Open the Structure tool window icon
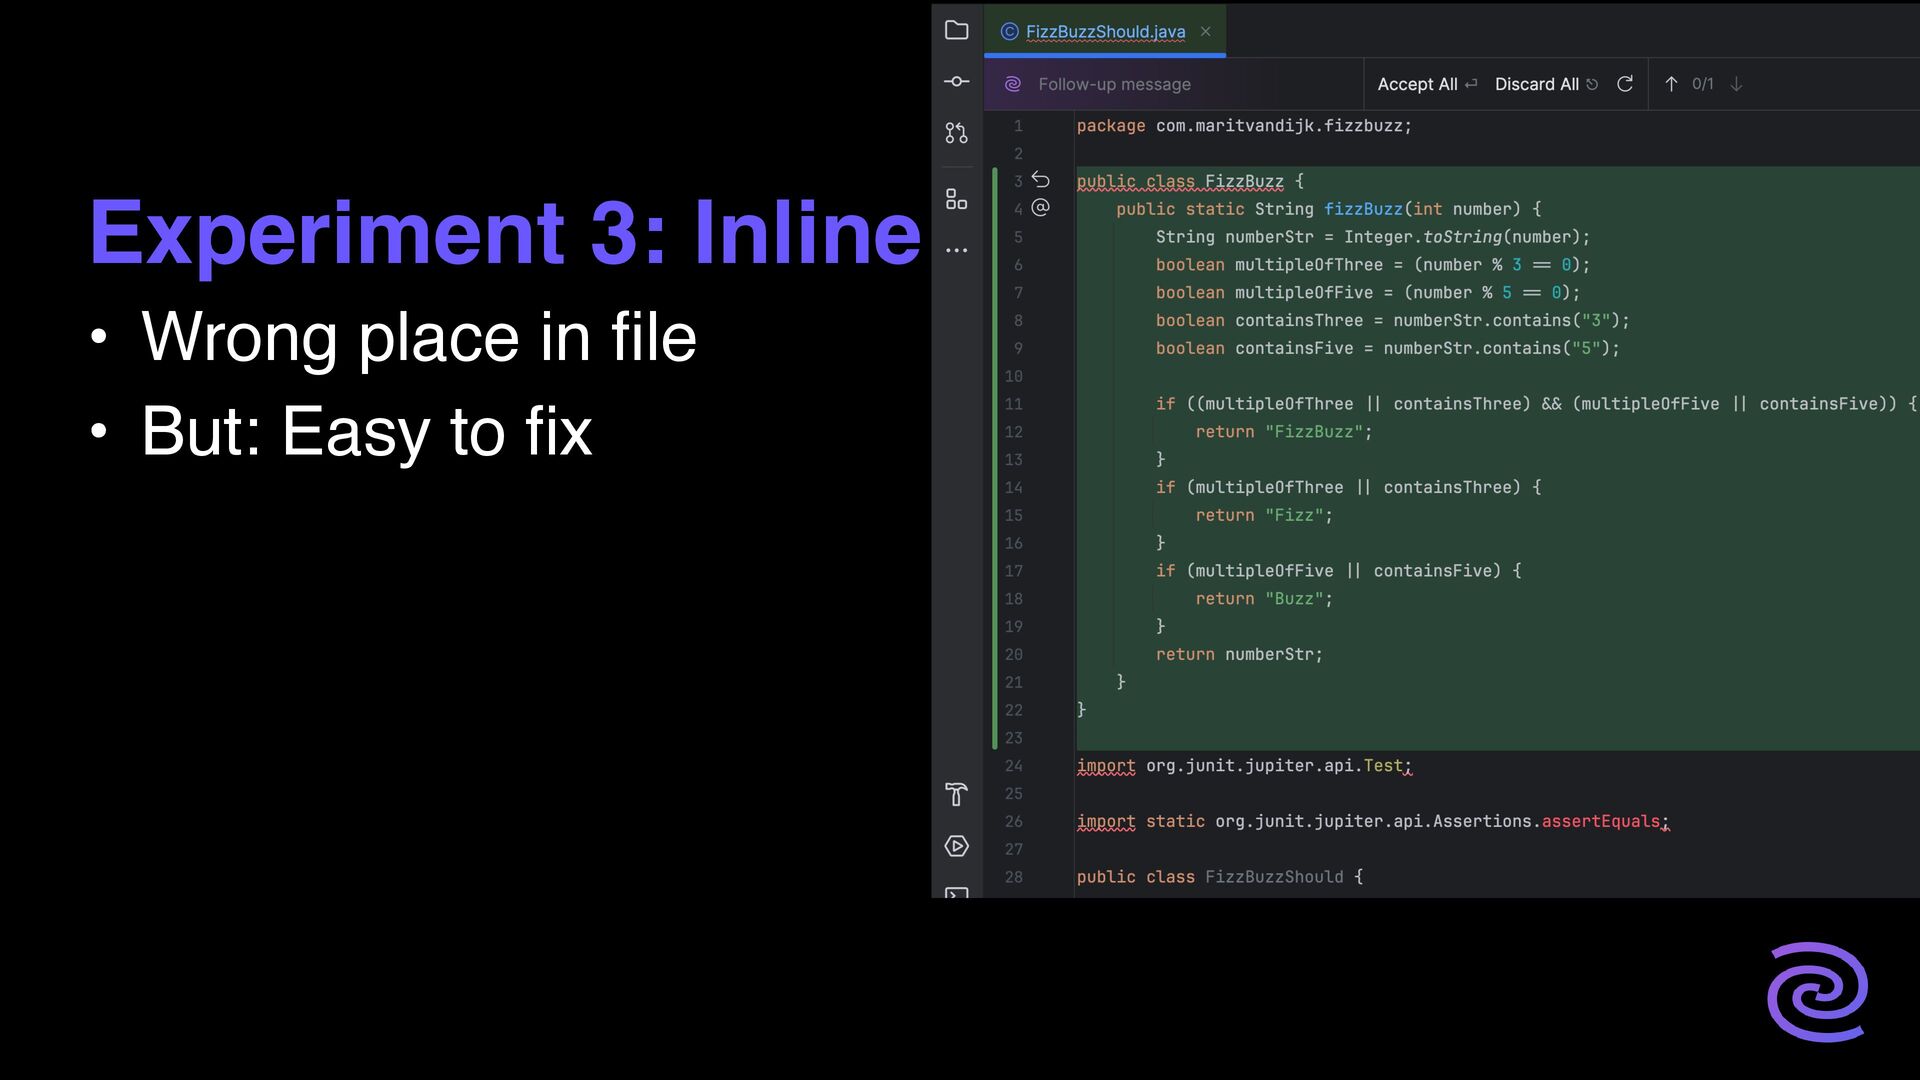The width and height of the screenshot is (1920, 1080). (956, 200)
